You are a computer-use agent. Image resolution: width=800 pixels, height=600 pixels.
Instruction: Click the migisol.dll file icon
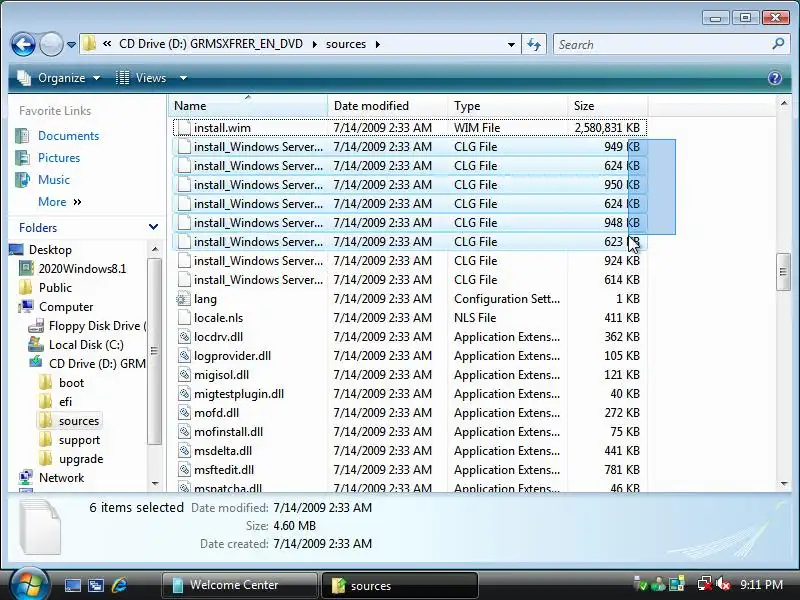click(184, 375)
